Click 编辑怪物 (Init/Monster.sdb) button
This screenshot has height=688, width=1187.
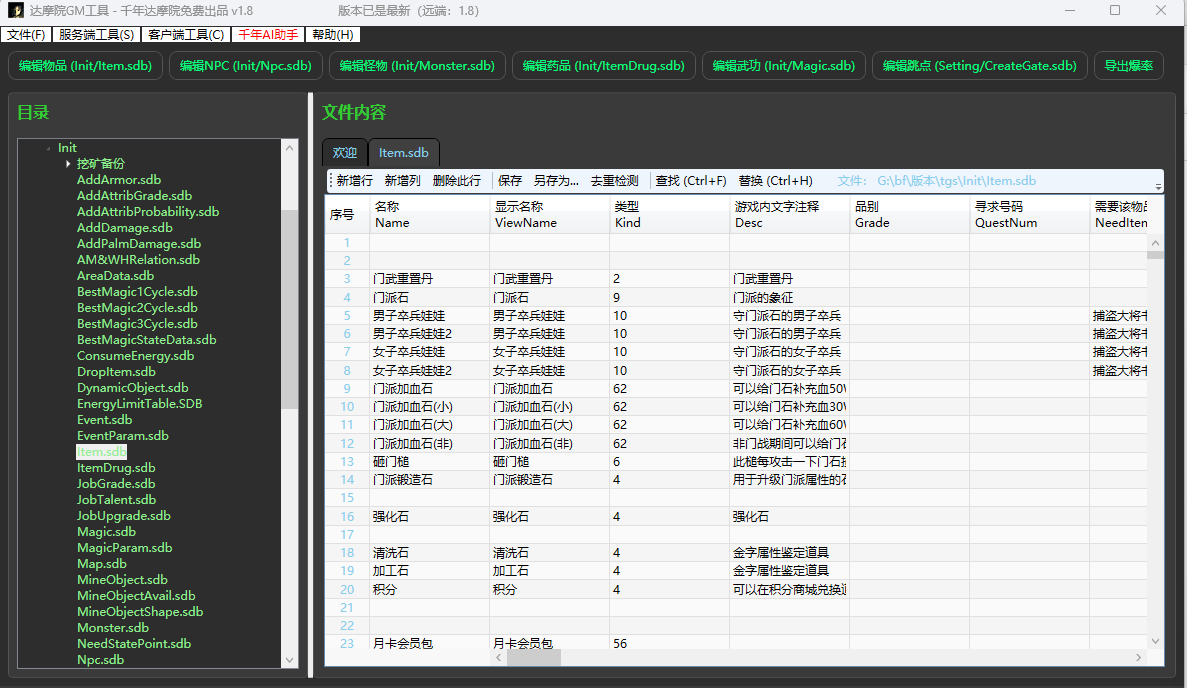coord(416,66)
